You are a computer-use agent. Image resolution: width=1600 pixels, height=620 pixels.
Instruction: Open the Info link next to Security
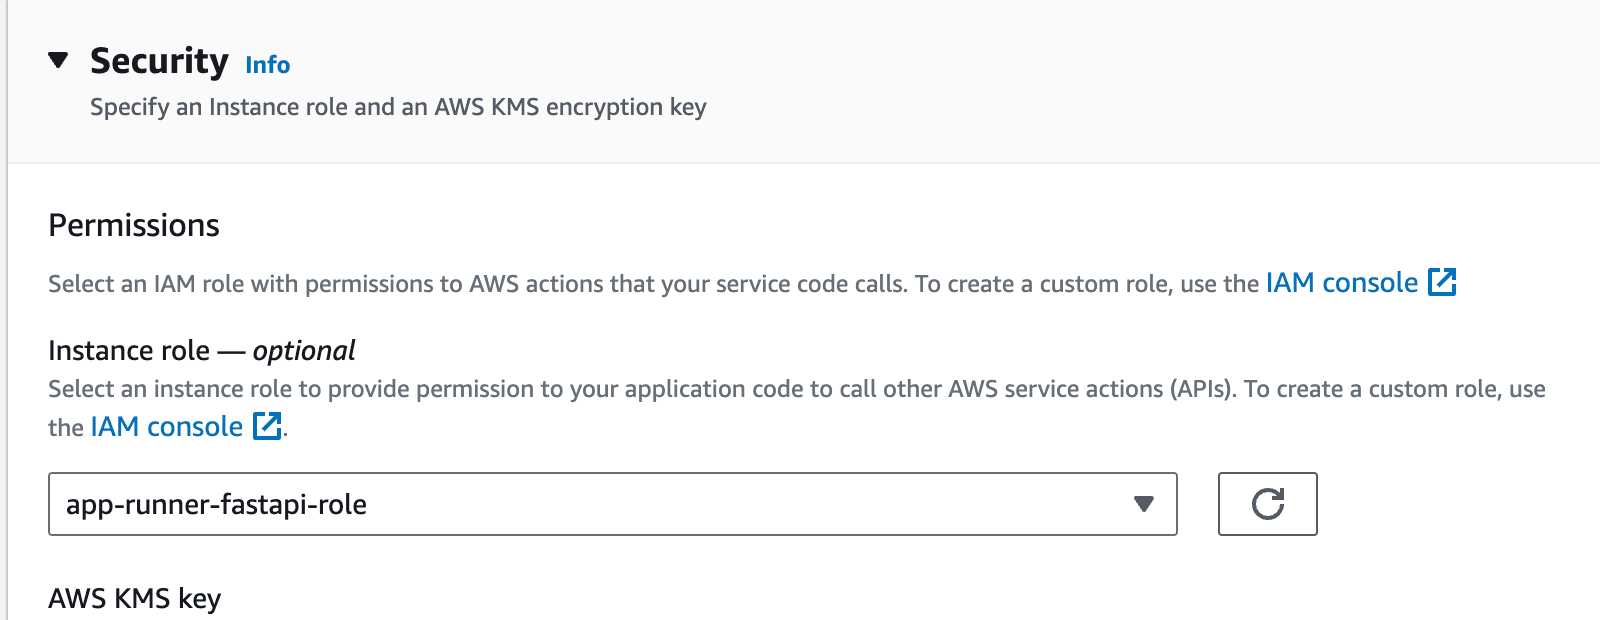[267, 64]
